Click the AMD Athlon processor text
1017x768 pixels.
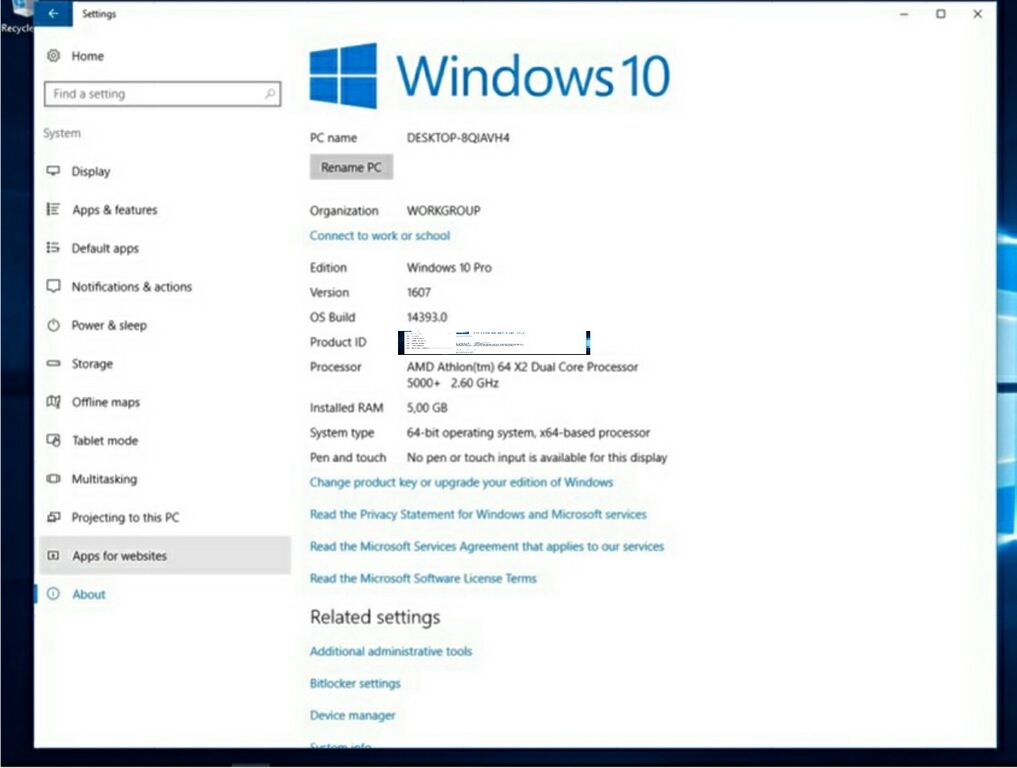point(522,375)
